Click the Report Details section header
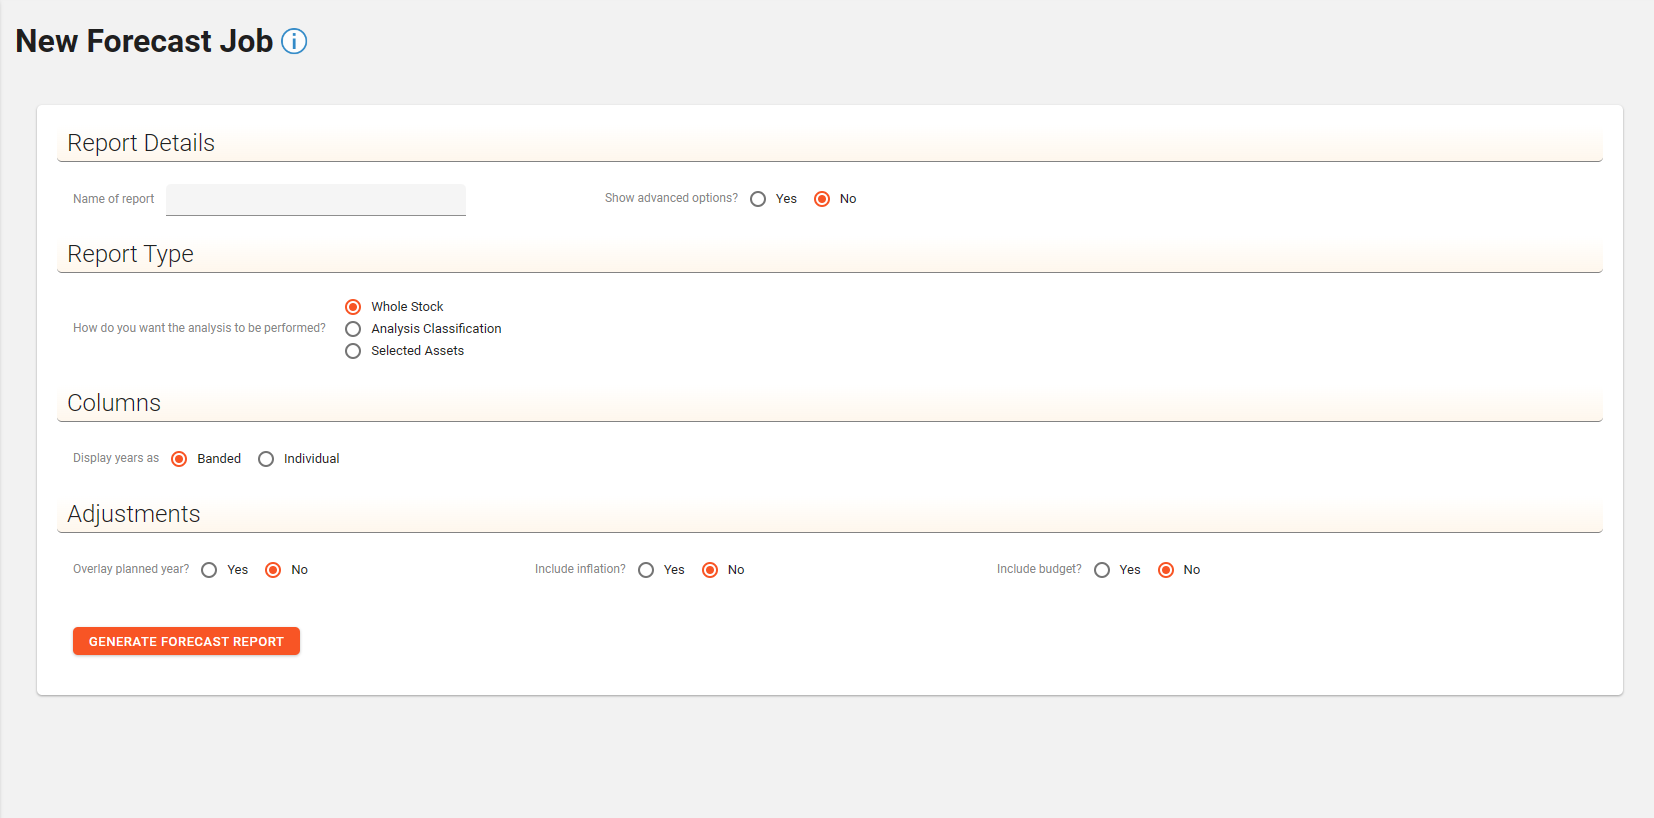The image size is (1654, 818). (x=141, y=143)
